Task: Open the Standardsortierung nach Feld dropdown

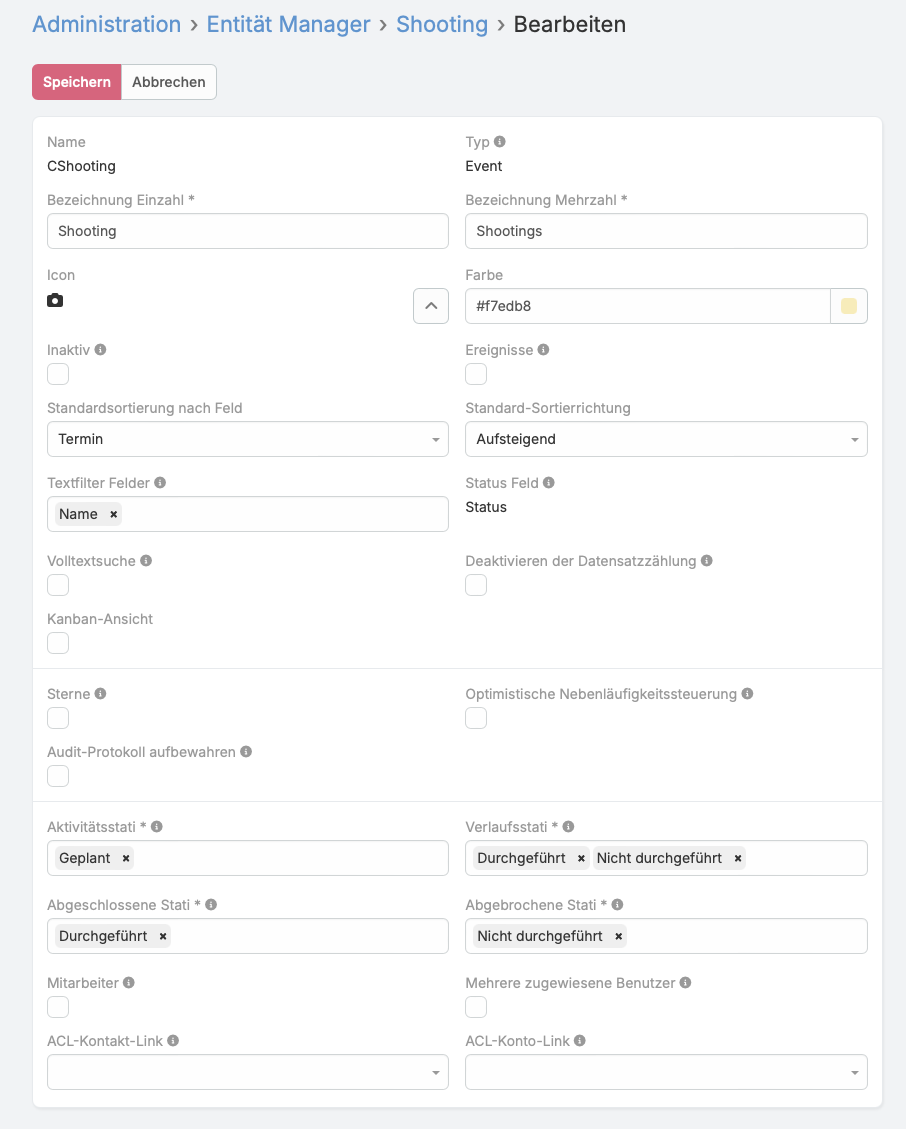Action: 248,439
